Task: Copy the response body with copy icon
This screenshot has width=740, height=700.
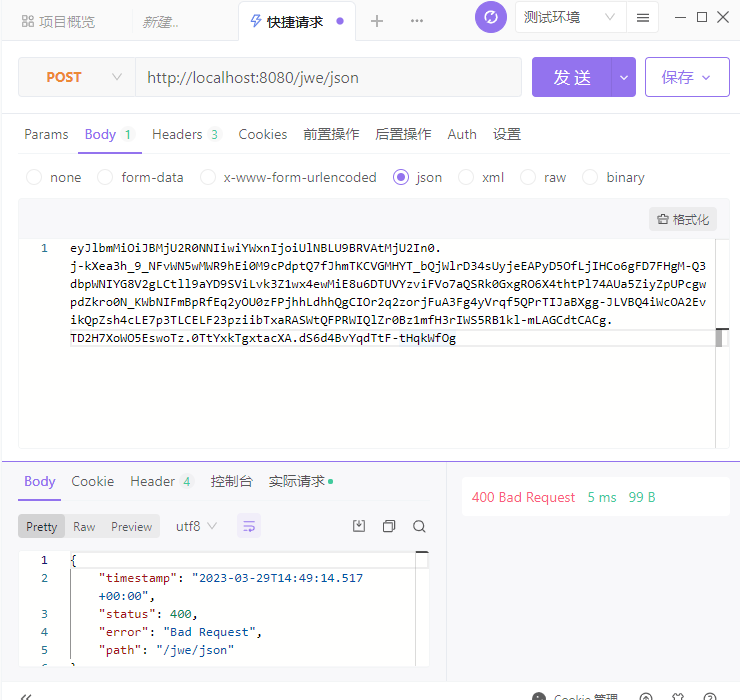Action: (x=389, y=526)
